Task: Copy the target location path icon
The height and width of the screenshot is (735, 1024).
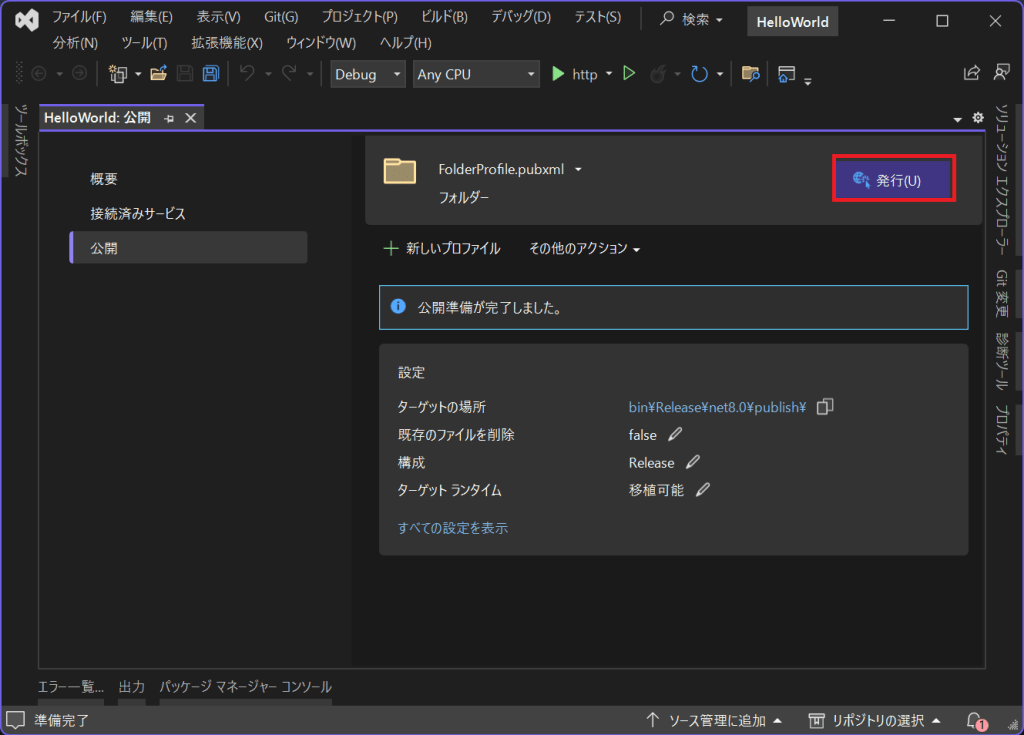Action: (x=825, y=407)
